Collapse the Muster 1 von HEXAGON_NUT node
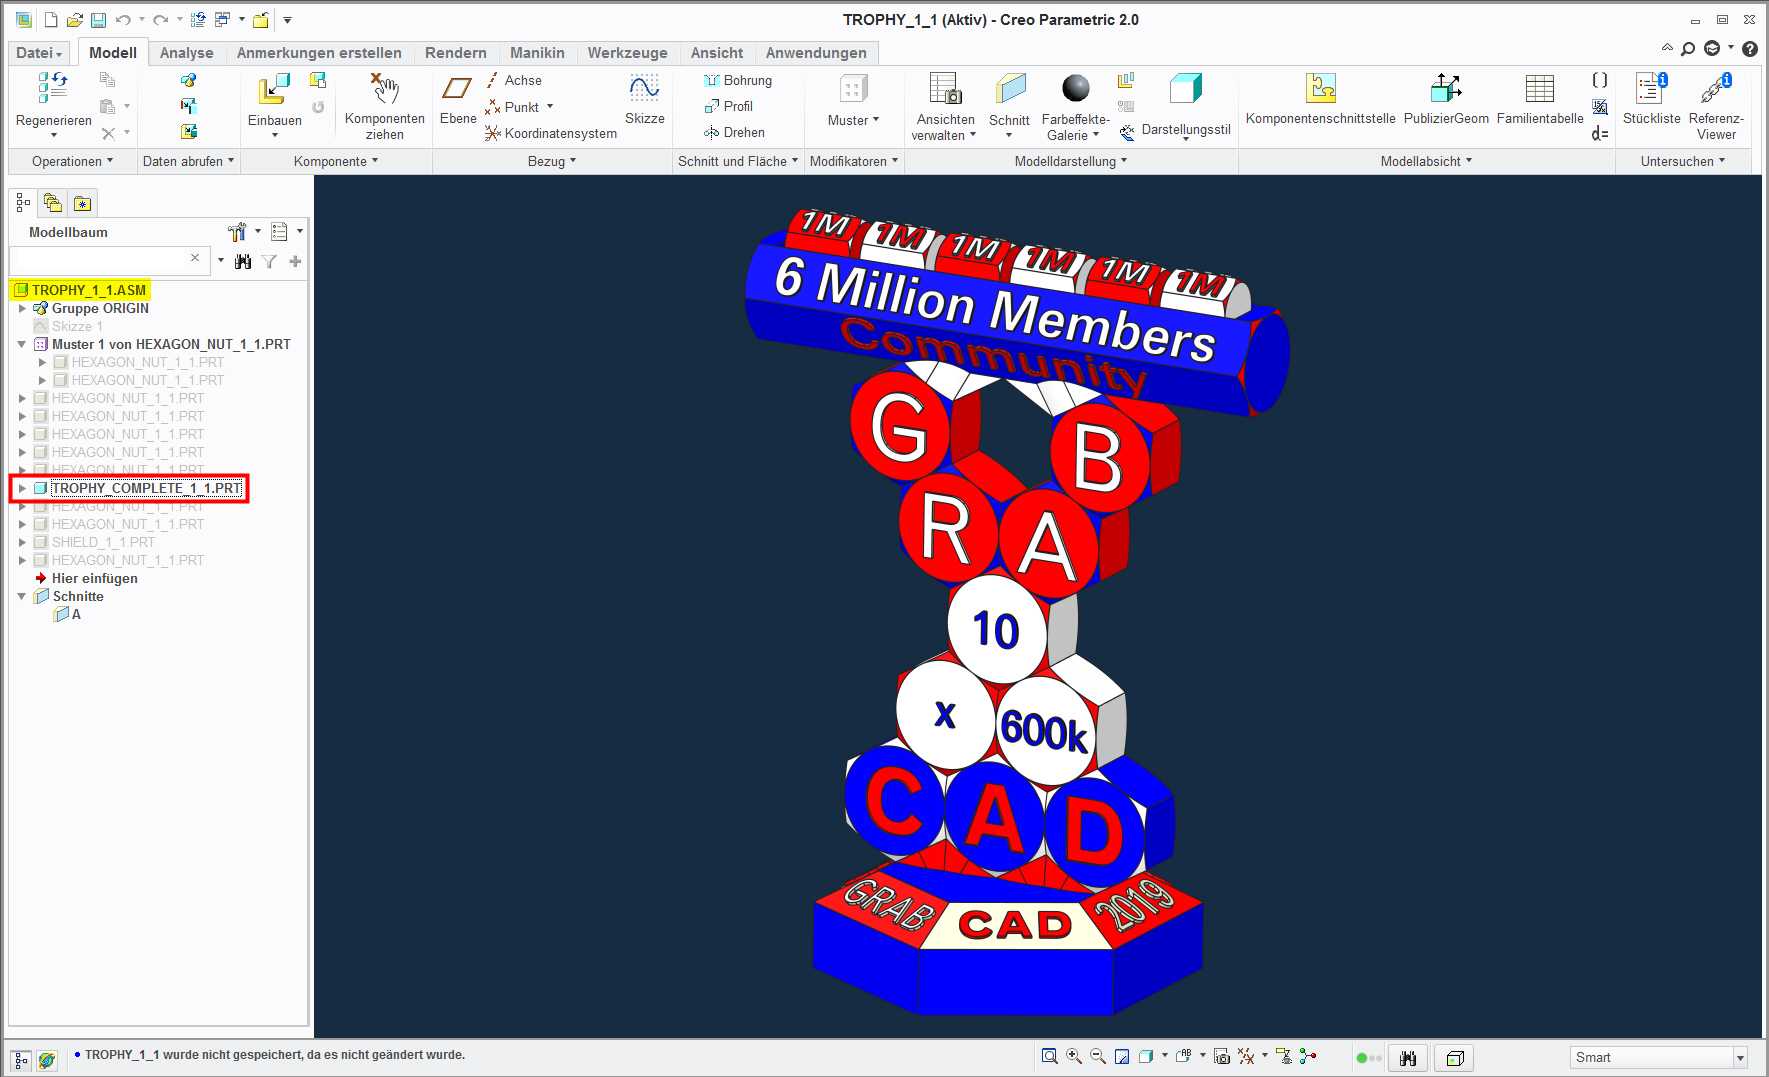Viewport: 1769px width, 1077px height. tap(22, 344)
